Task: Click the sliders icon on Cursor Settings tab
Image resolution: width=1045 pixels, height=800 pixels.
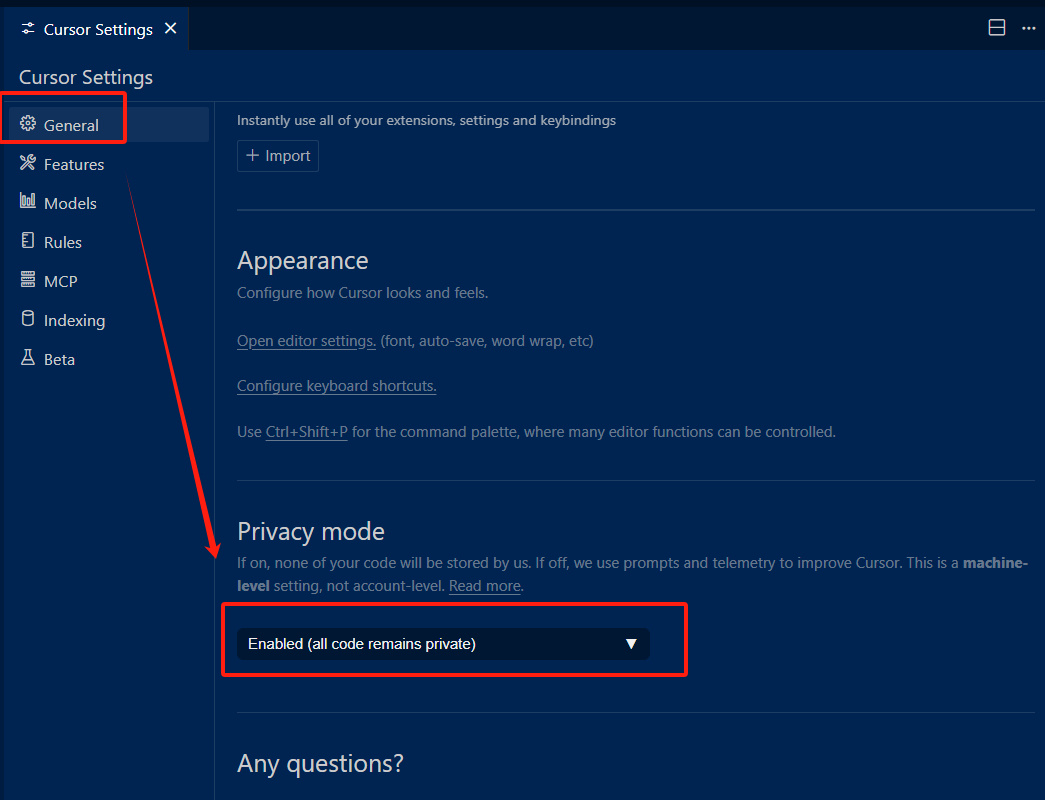Action: pyautogui.click(x=27, y=28)
